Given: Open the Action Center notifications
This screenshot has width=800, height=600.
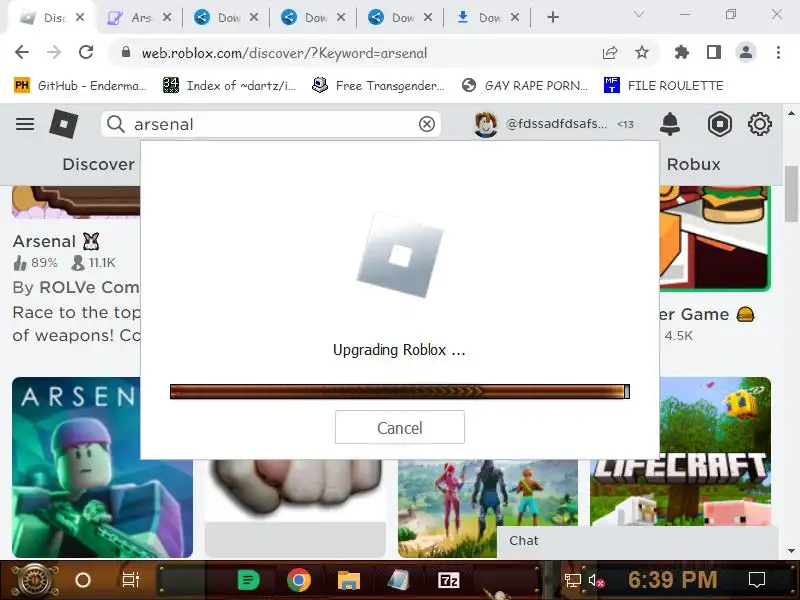Looking at the screenshot, I should coord(757,580).
